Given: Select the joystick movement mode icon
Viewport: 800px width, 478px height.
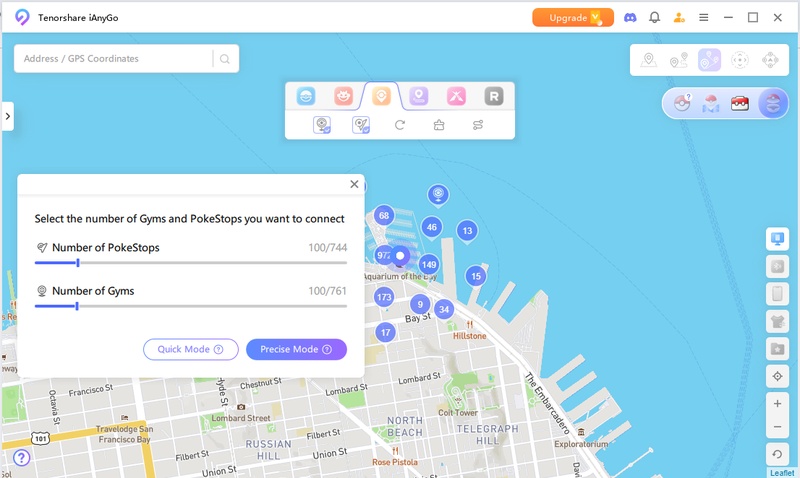Looking at the screenshot, I should pyautogui.click(x=739, y=60).
